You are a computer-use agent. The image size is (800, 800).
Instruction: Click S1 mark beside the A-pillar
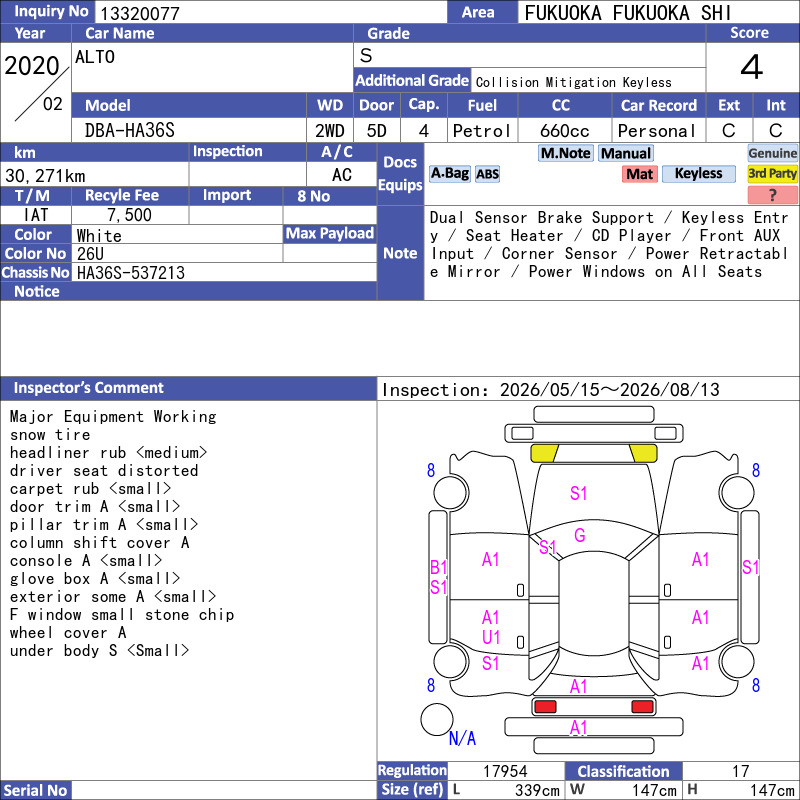[547, 547]
